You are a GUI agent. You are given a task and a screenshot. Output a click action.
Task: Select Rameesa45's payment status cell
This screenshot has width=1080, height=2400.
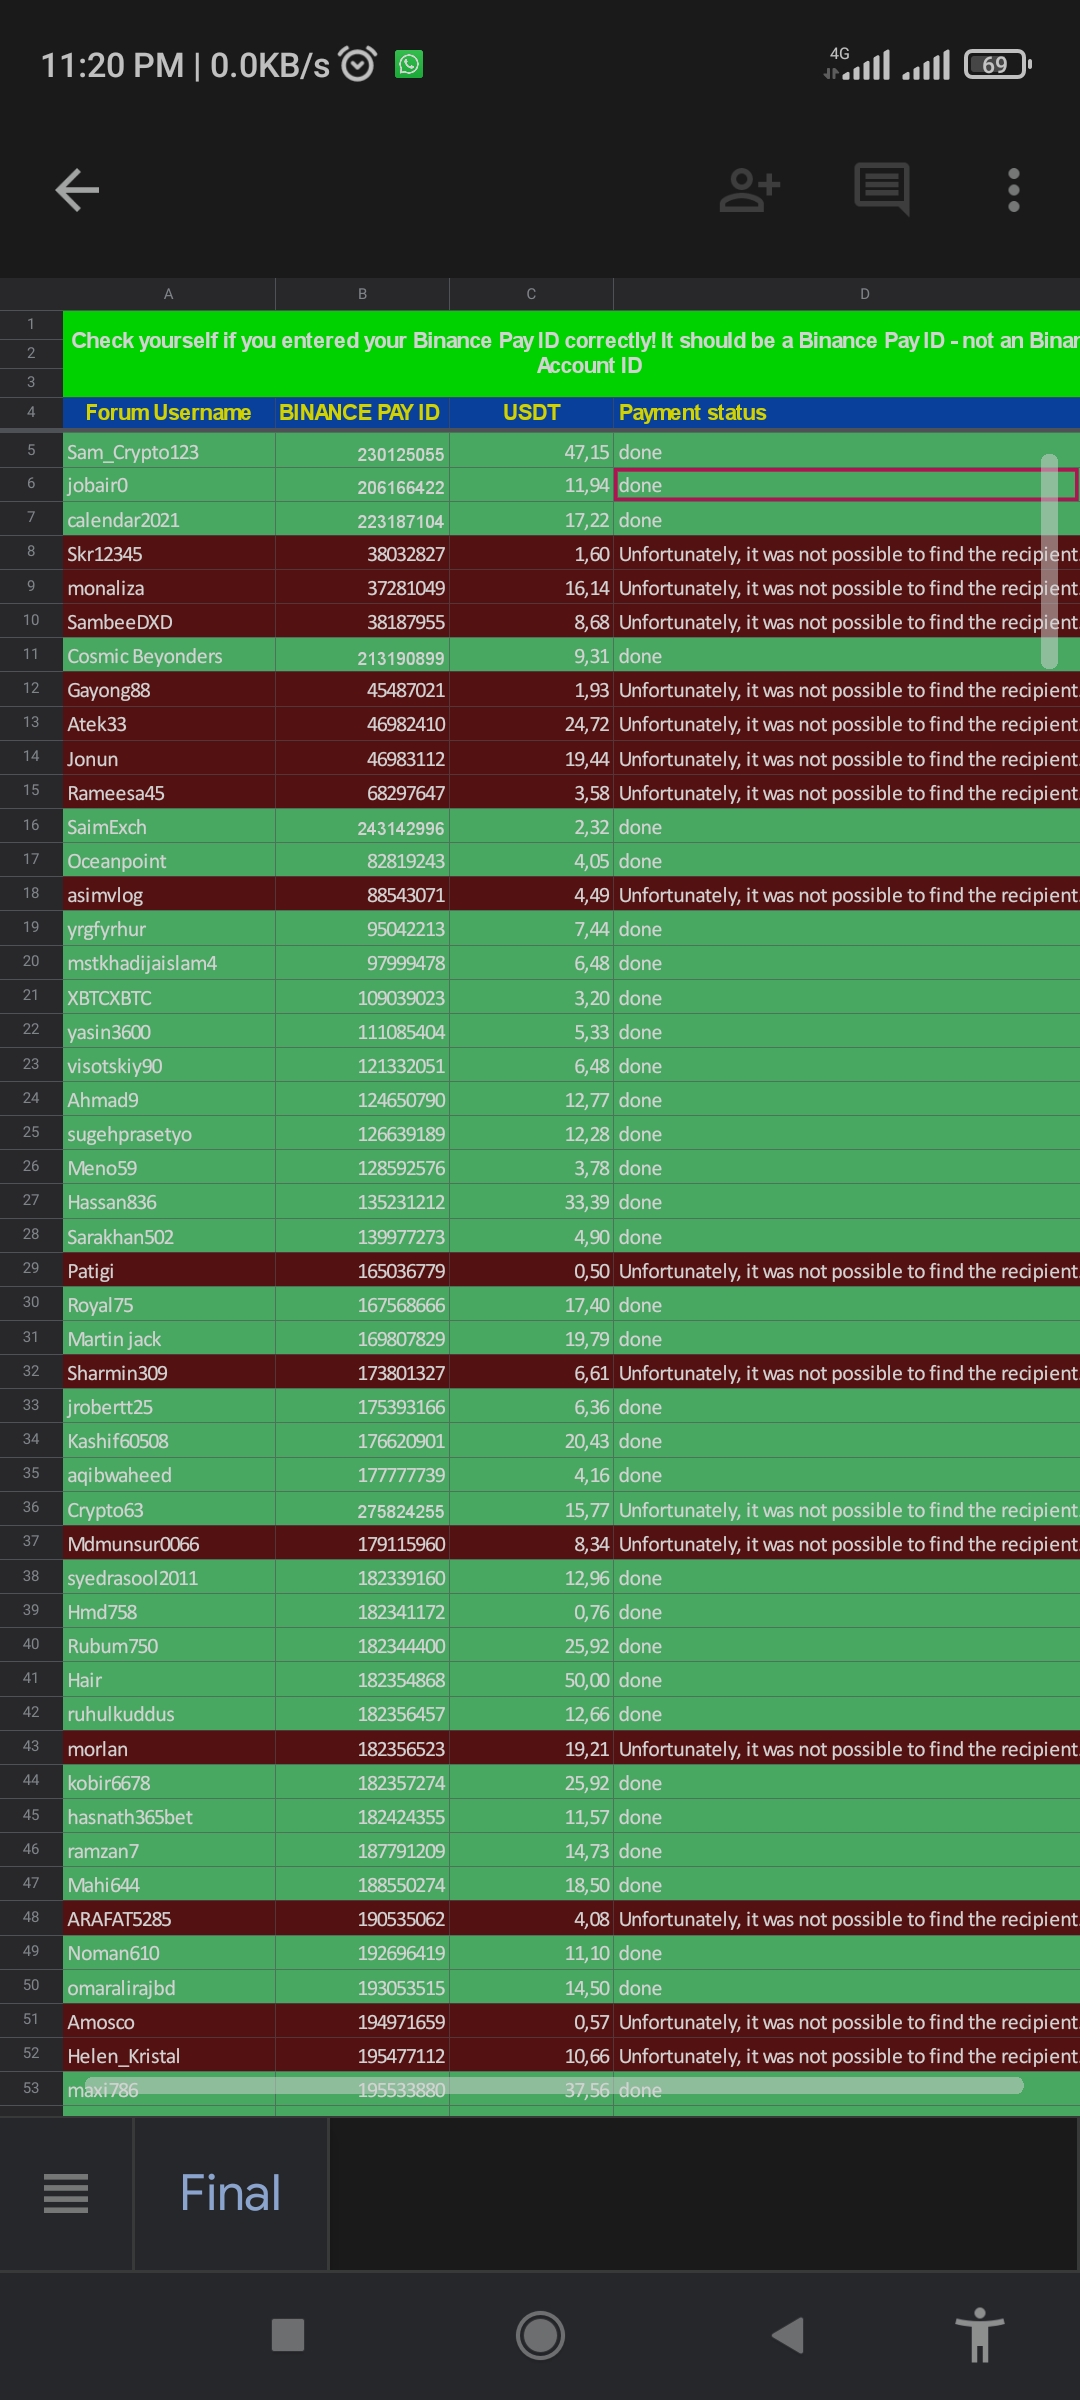[846, 793]
